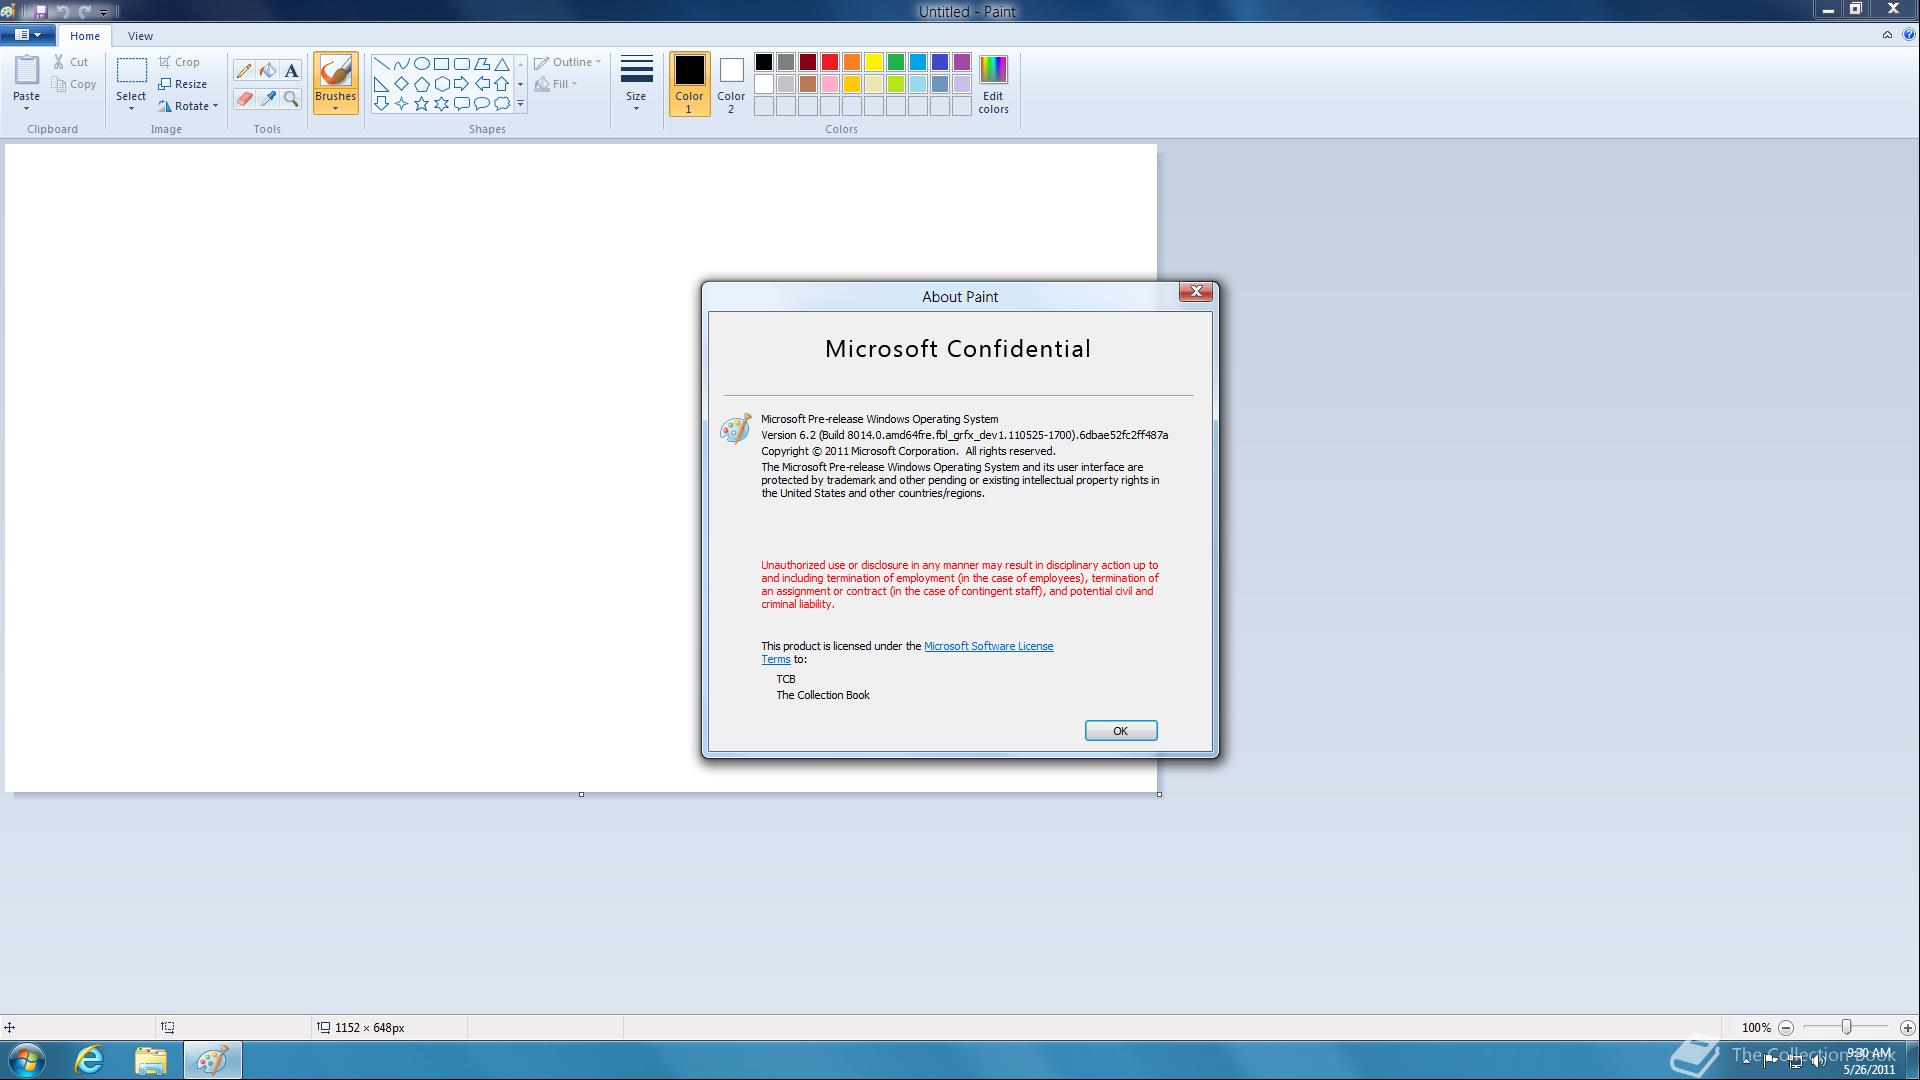Choose the Pentagon shape
Viewport: 1920px width, 1080px height.
tap(421, 84)
